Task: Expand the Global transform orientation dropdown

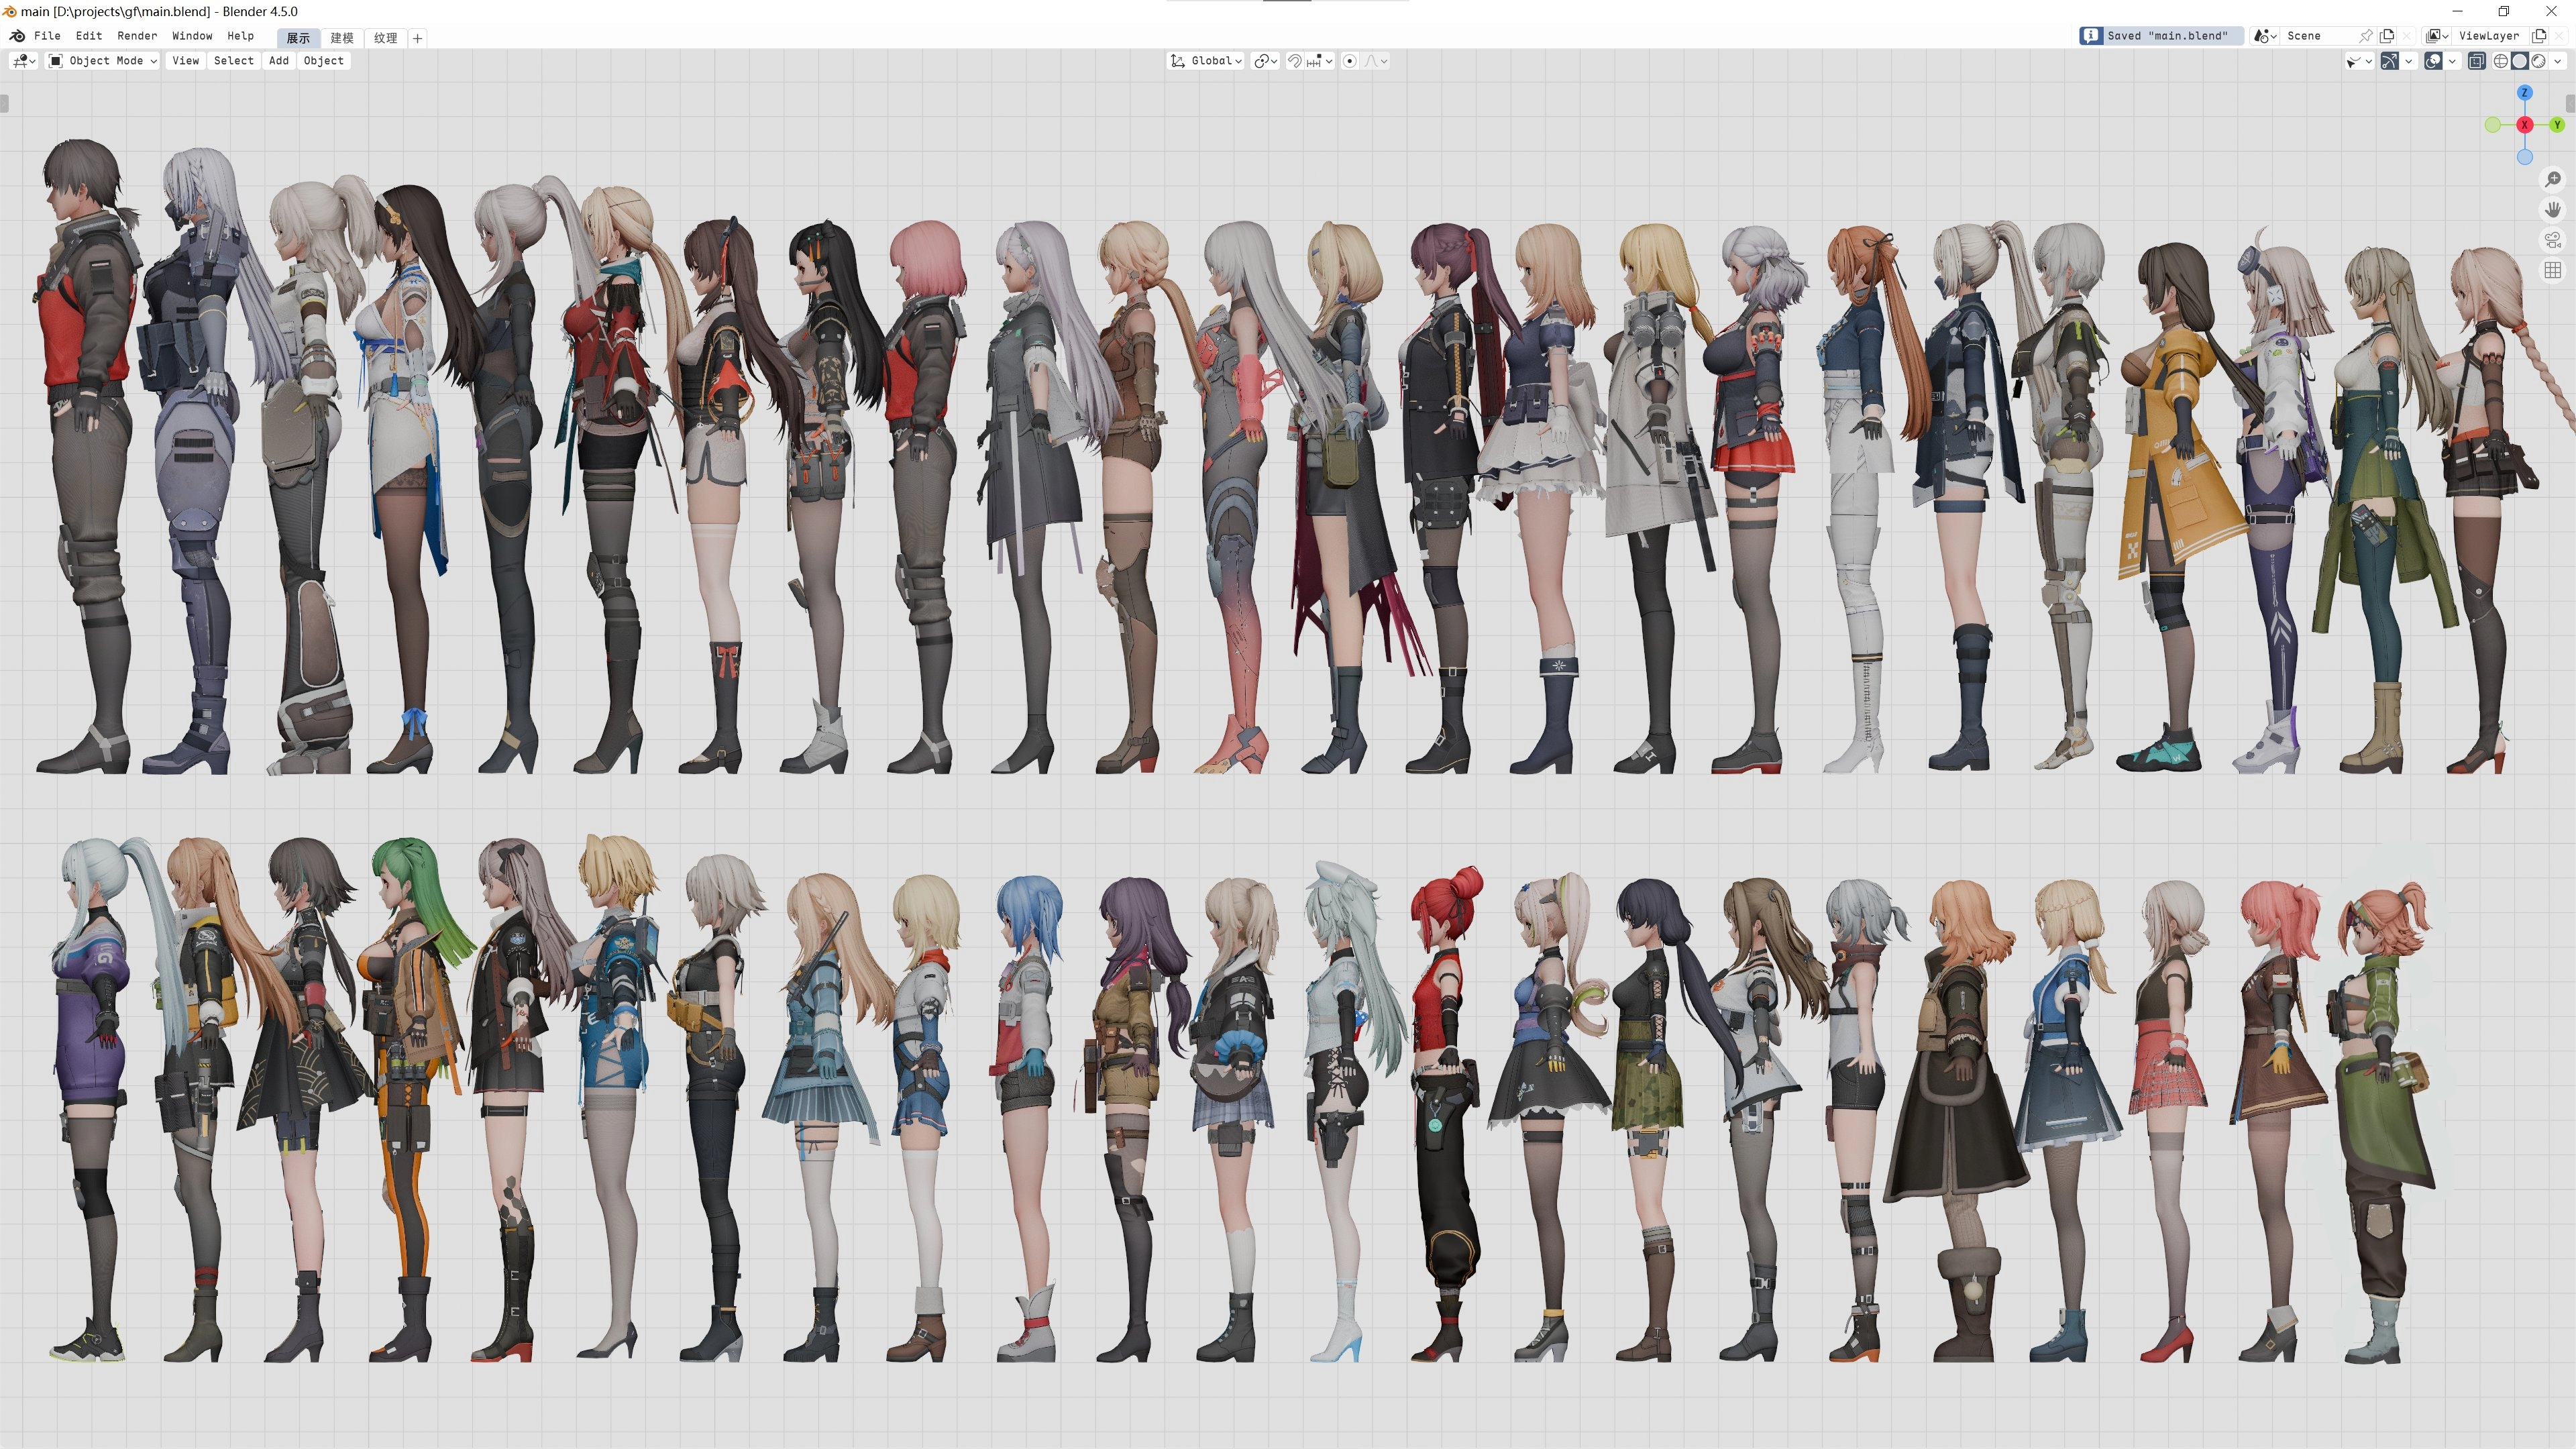Action: 1206,61
